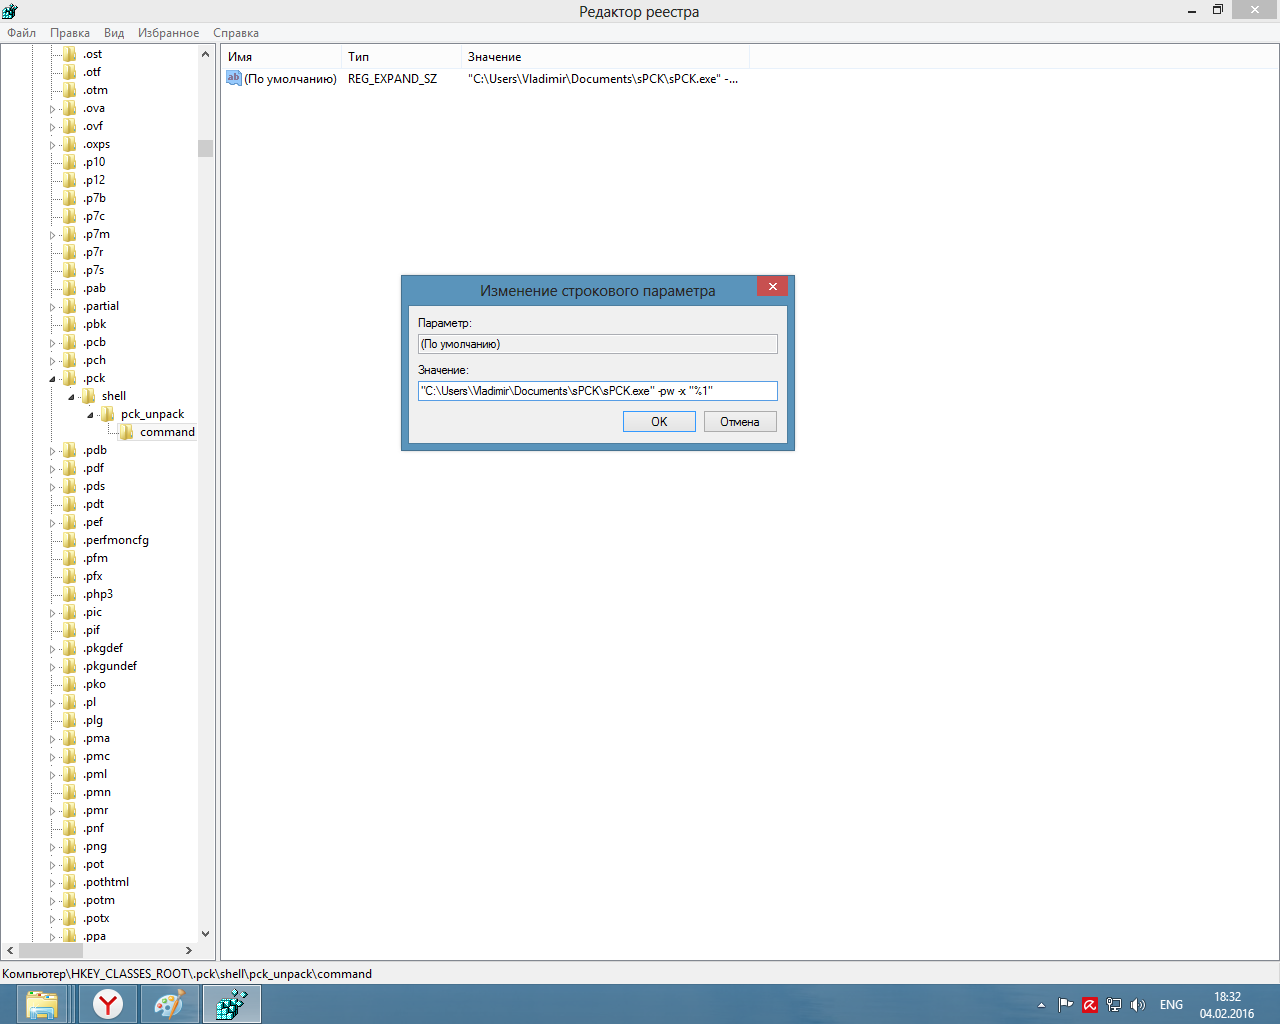
Task: Click the folder icon beside .perfmoncfg
Action: [x=70, y=540]
